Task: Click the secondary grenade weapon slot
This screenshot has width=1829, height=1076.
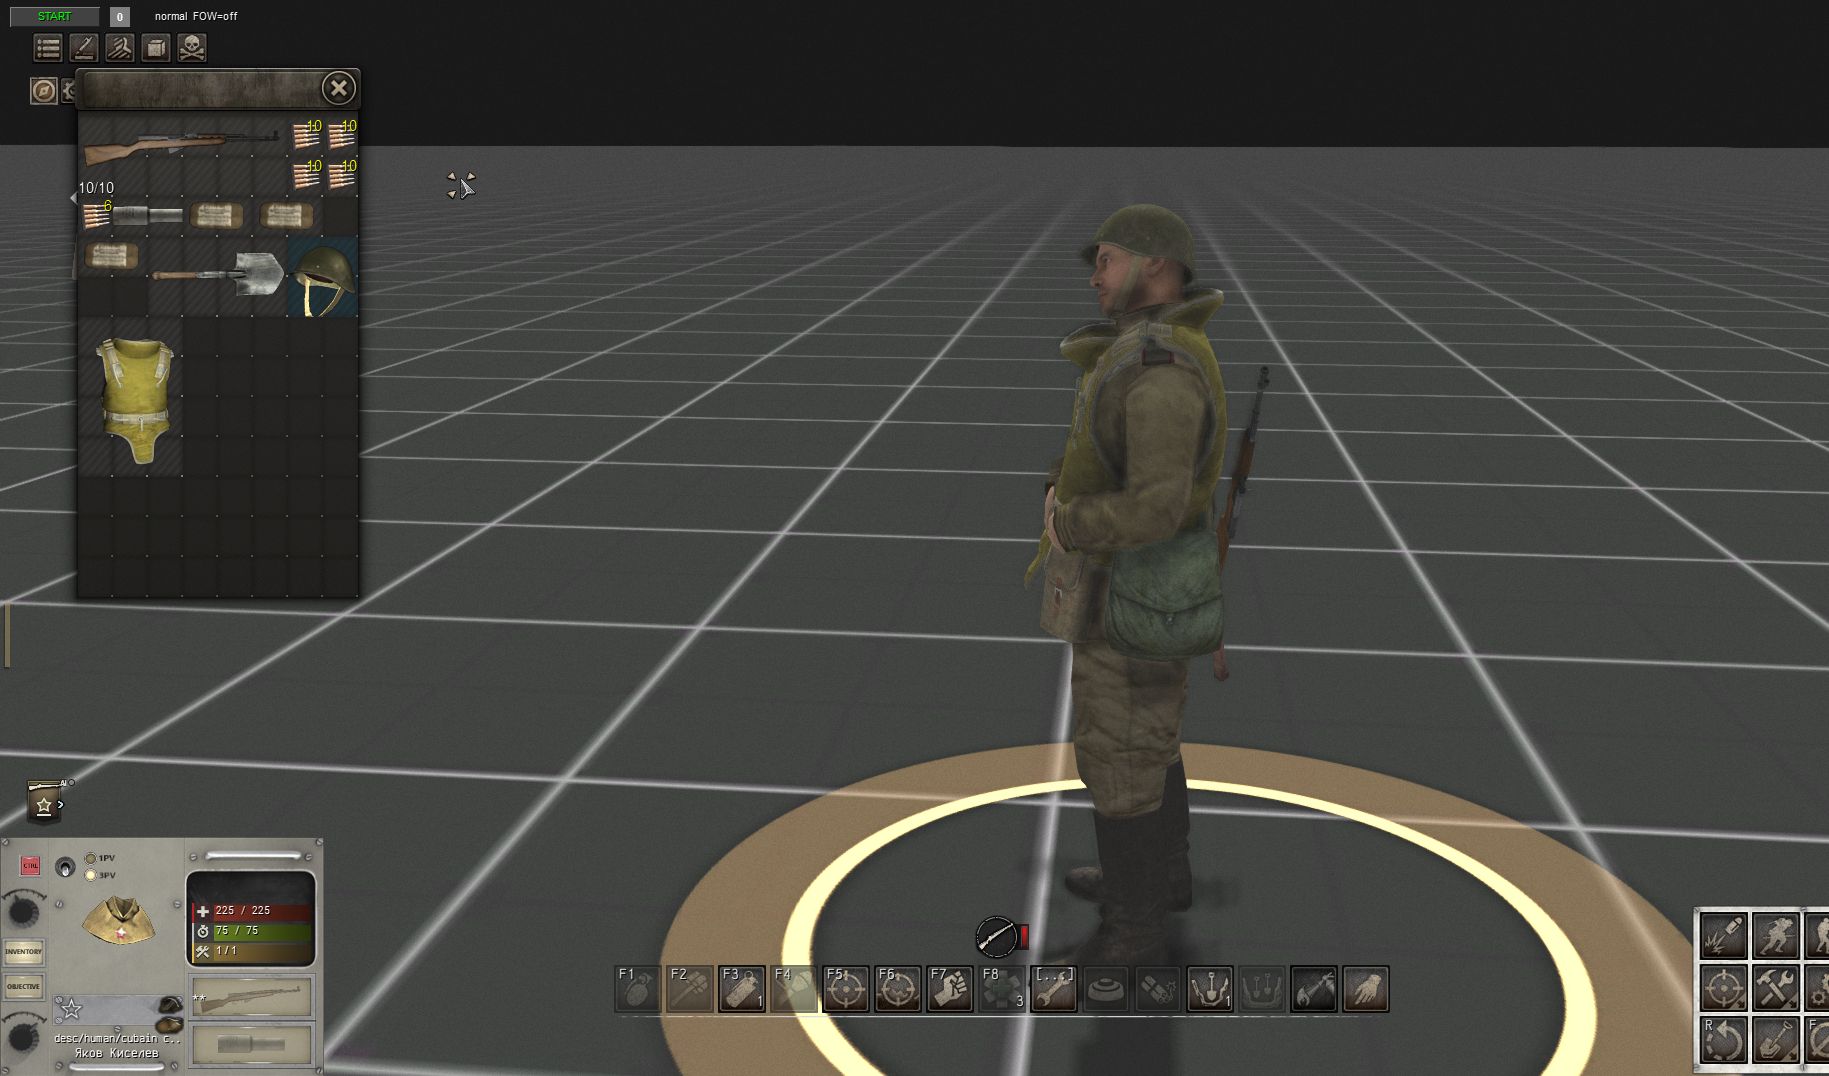Action: (x=252, y=1045)
